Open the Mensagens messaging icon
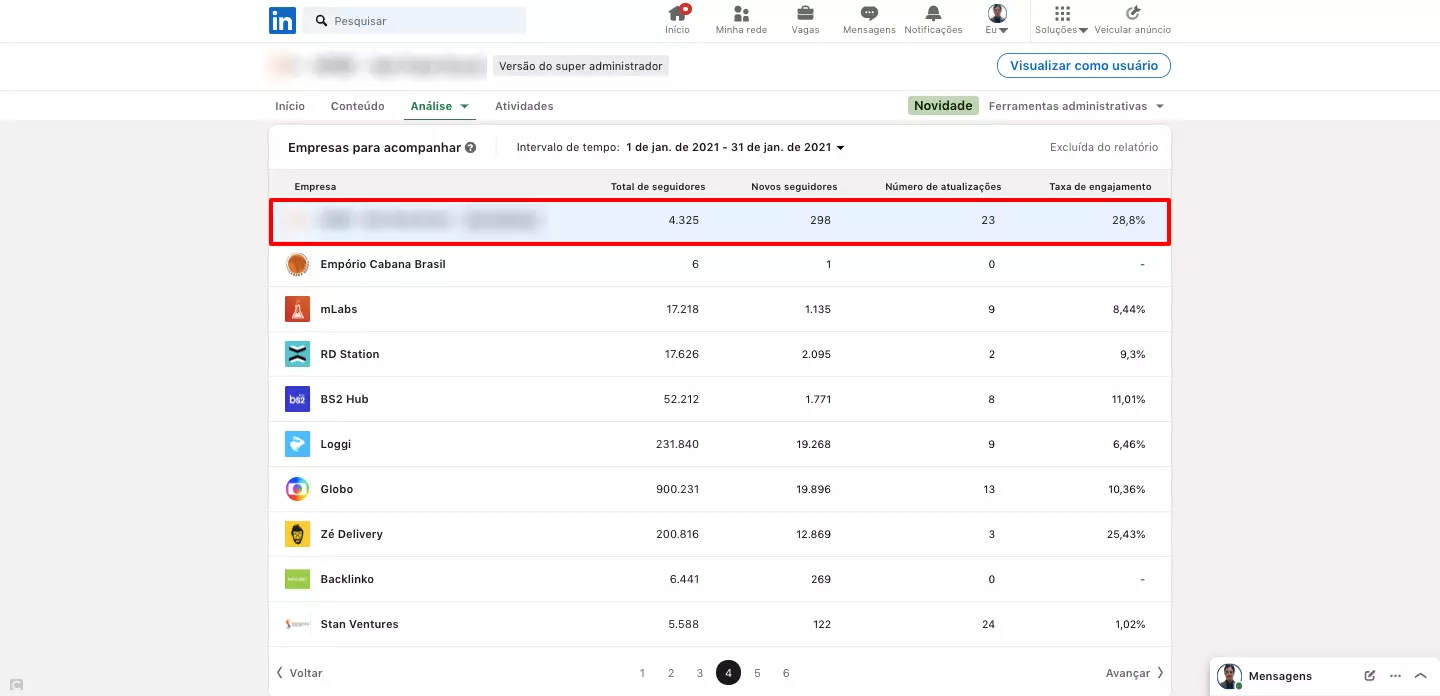Viewport: 1440px width, 696px height. click(868, 15)
